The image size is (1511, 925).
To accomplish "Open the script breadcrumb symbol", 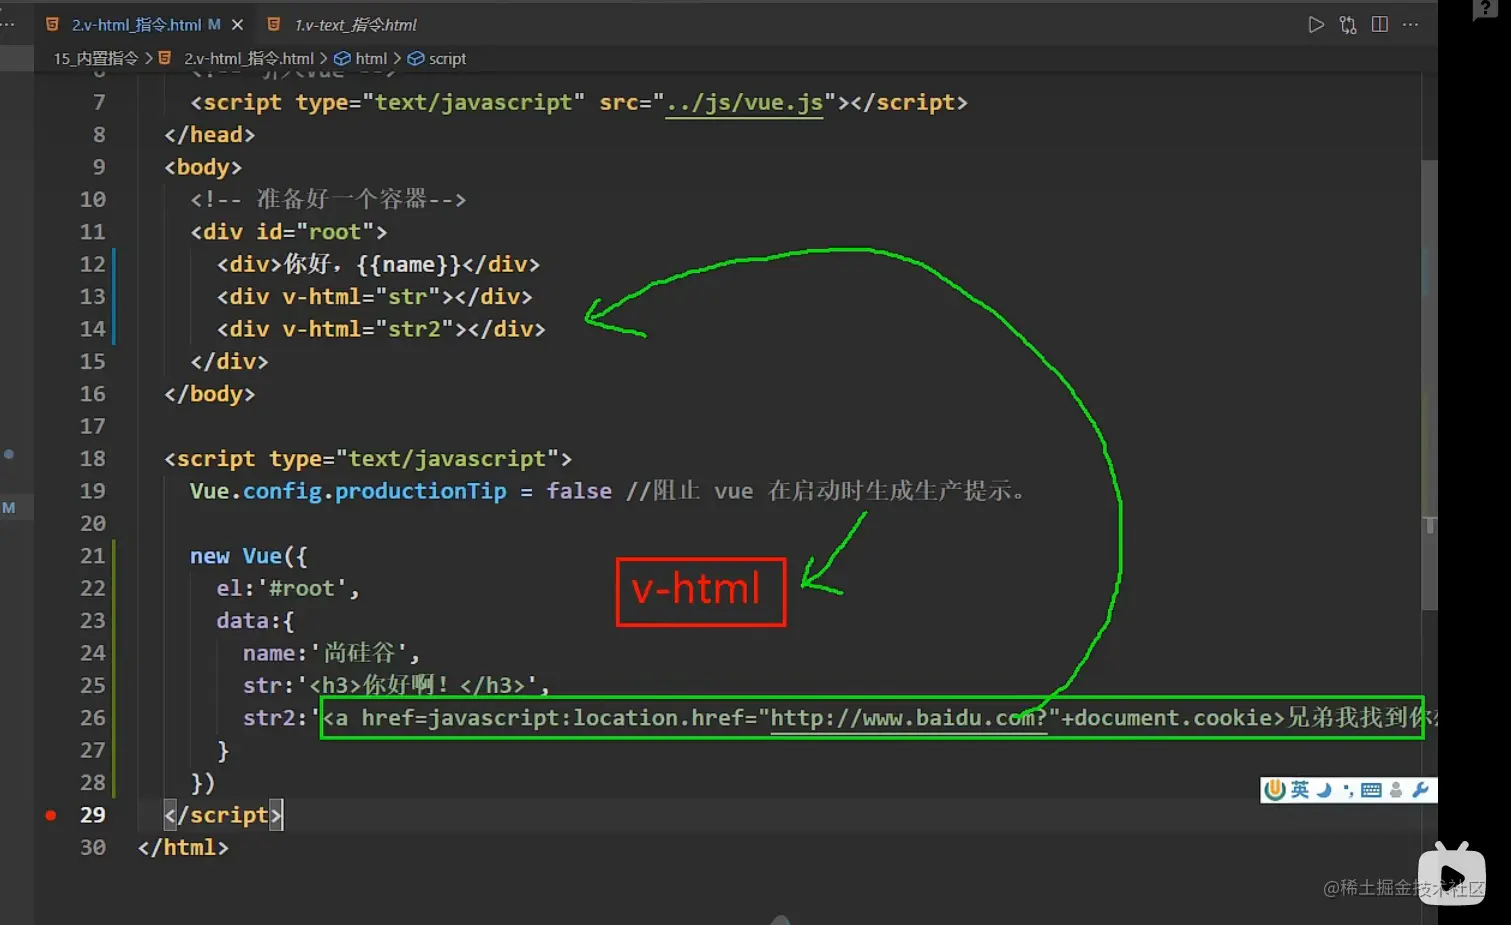I will tap(447, 58).
